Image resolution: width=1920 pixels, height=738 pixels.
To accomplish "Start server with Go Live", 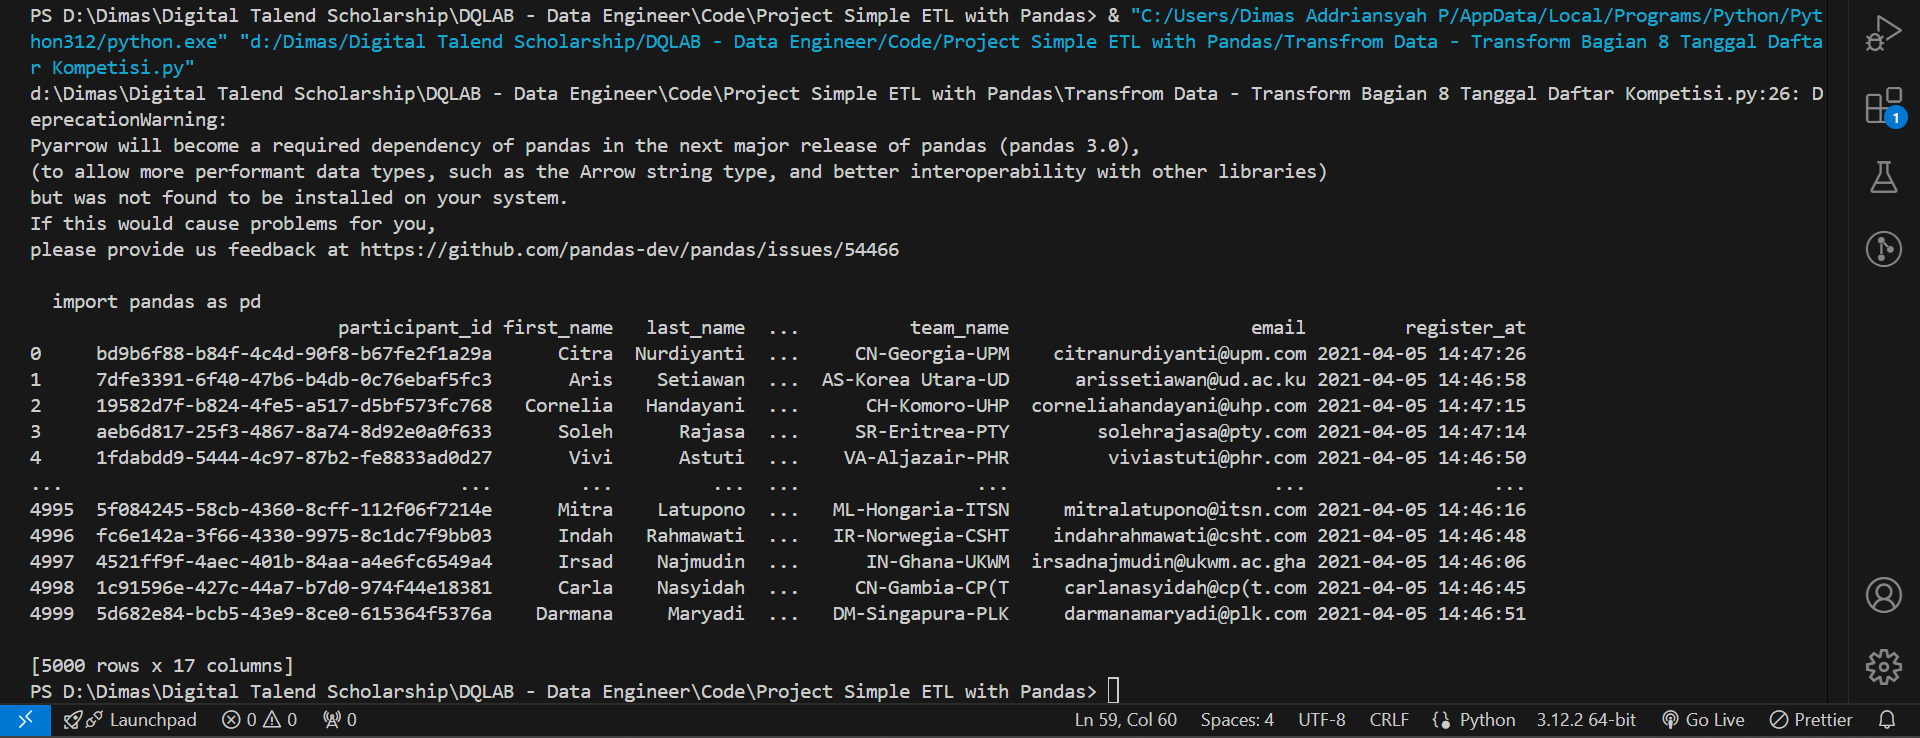I will click(1703, 720).
